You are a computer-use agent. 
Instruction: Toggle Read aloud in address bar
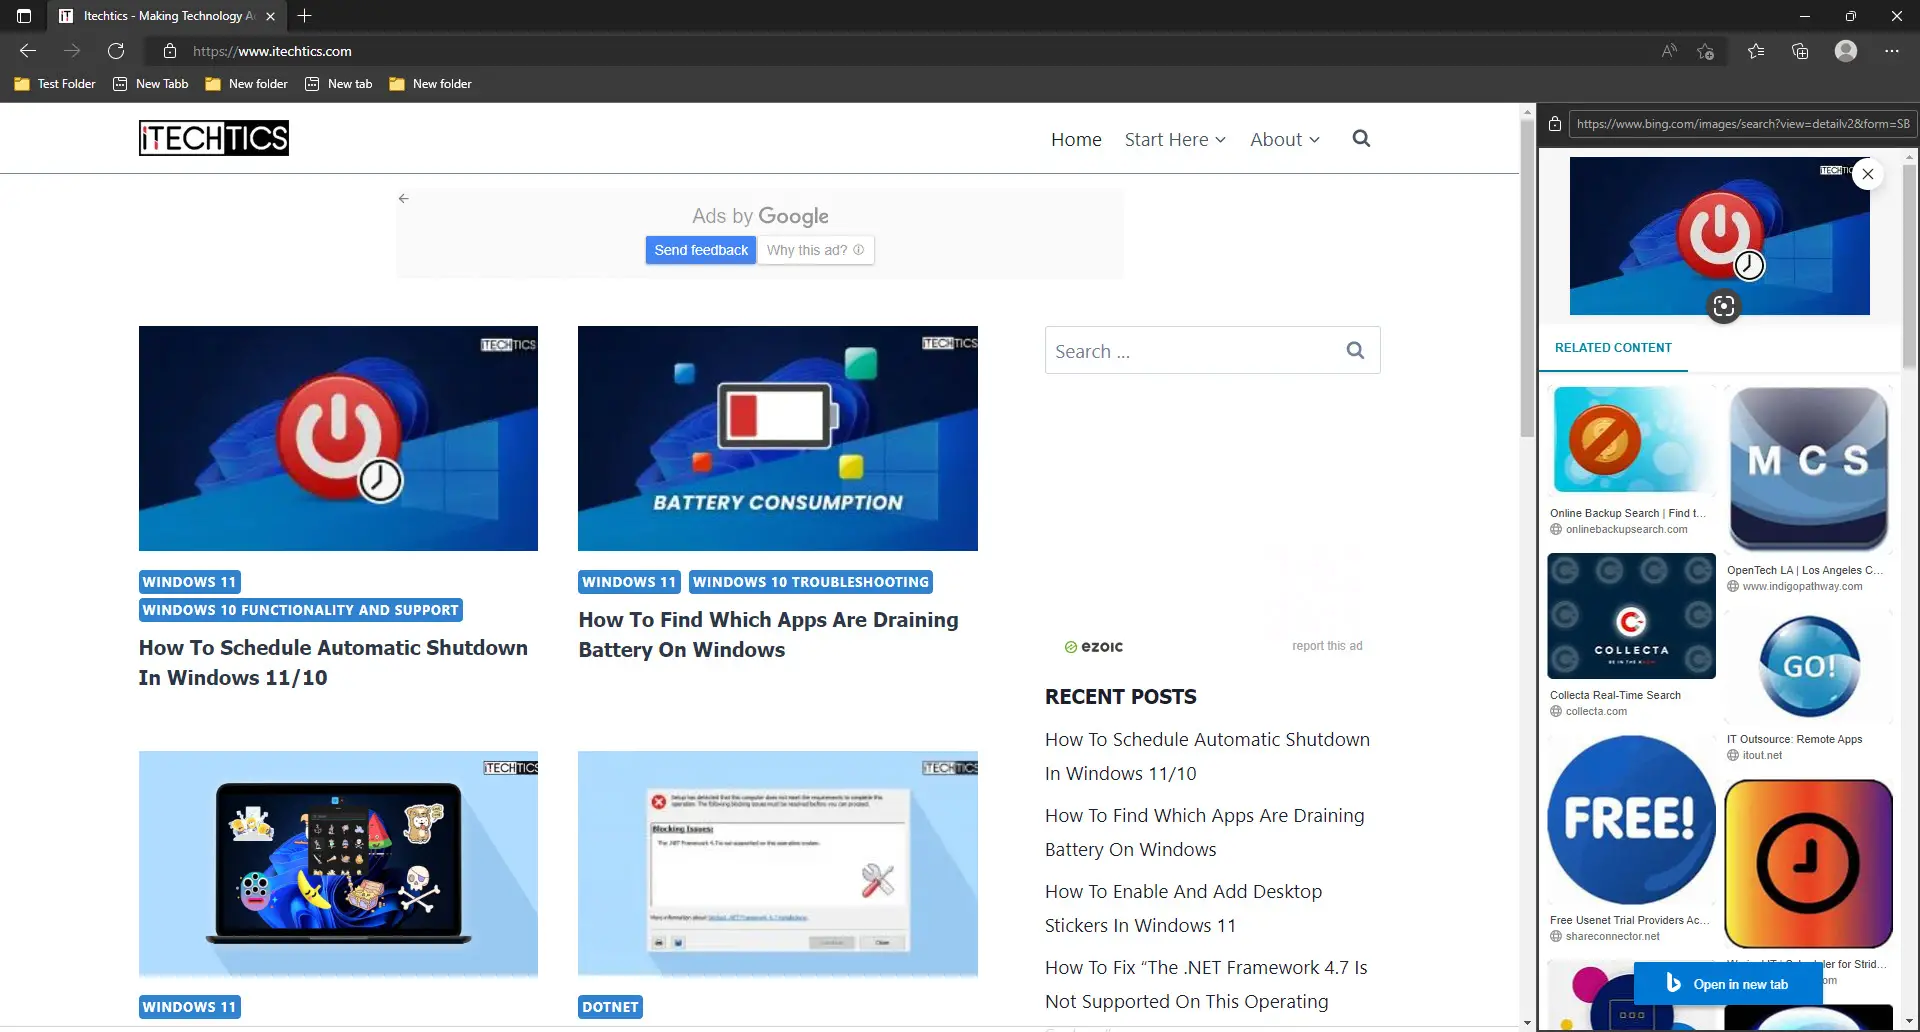pos(1669,51)
